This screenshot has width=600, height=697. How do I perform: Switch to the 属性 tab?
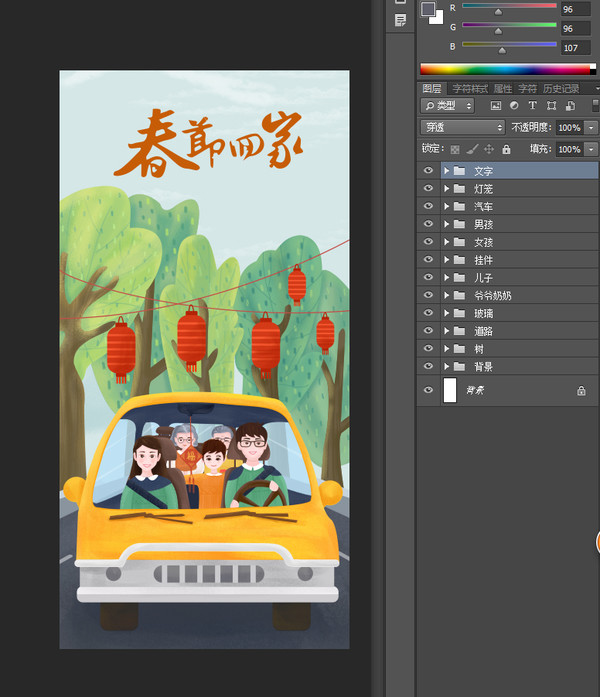[503, 88]
